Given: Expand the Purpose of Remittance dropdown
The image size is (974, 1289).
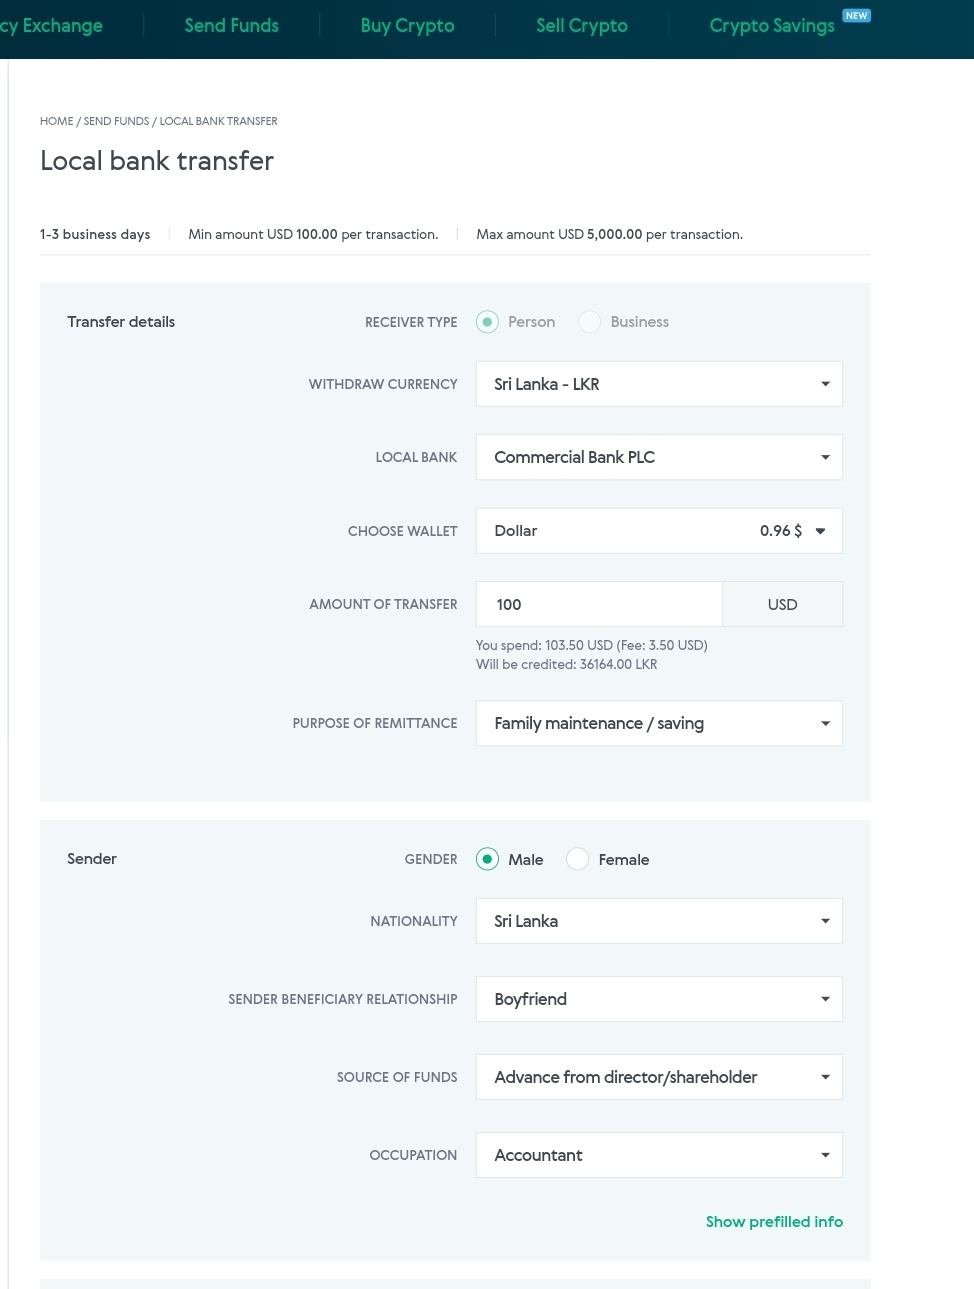Looking at the screenshot, I should (x=659, y=723).
